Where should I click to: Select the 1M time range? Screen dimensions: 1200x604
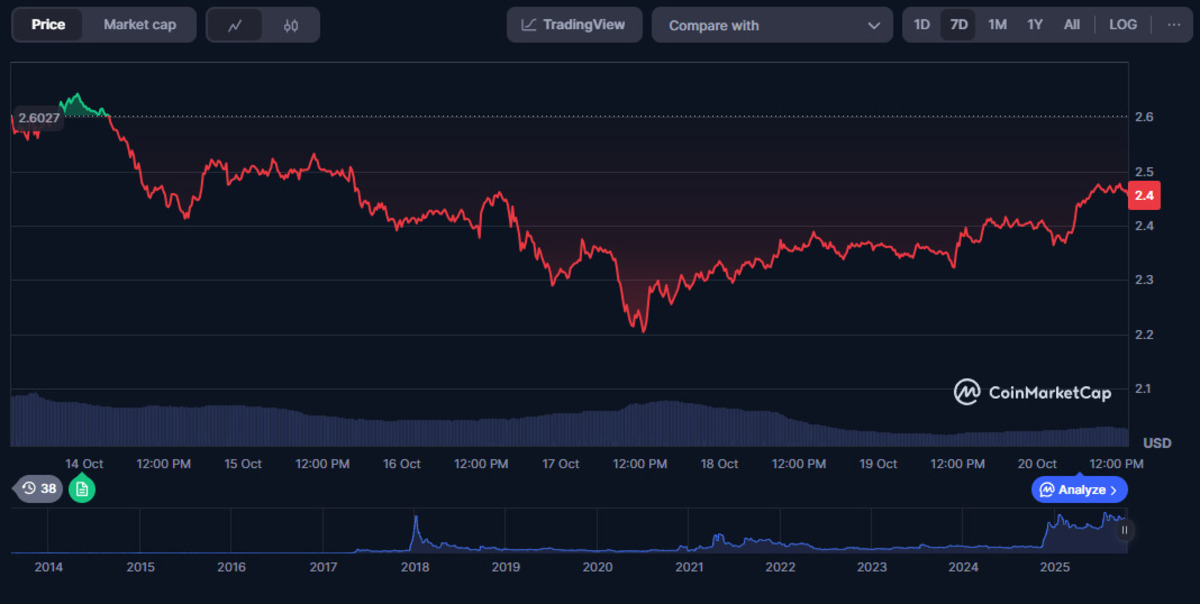tap(997, 25)
